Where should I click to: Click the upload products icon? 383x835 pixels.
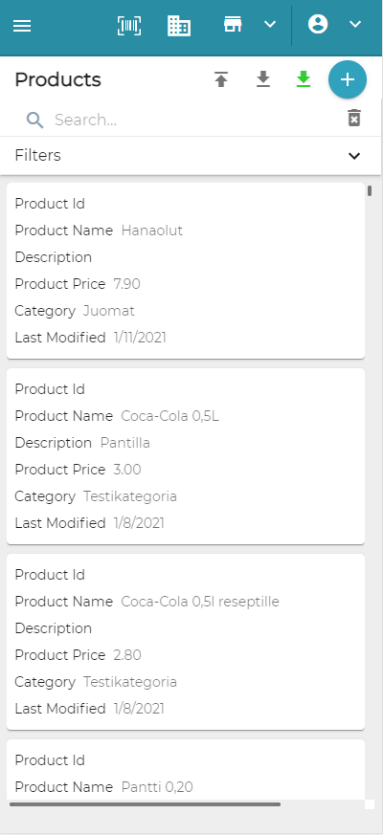[x=221, y=80]
